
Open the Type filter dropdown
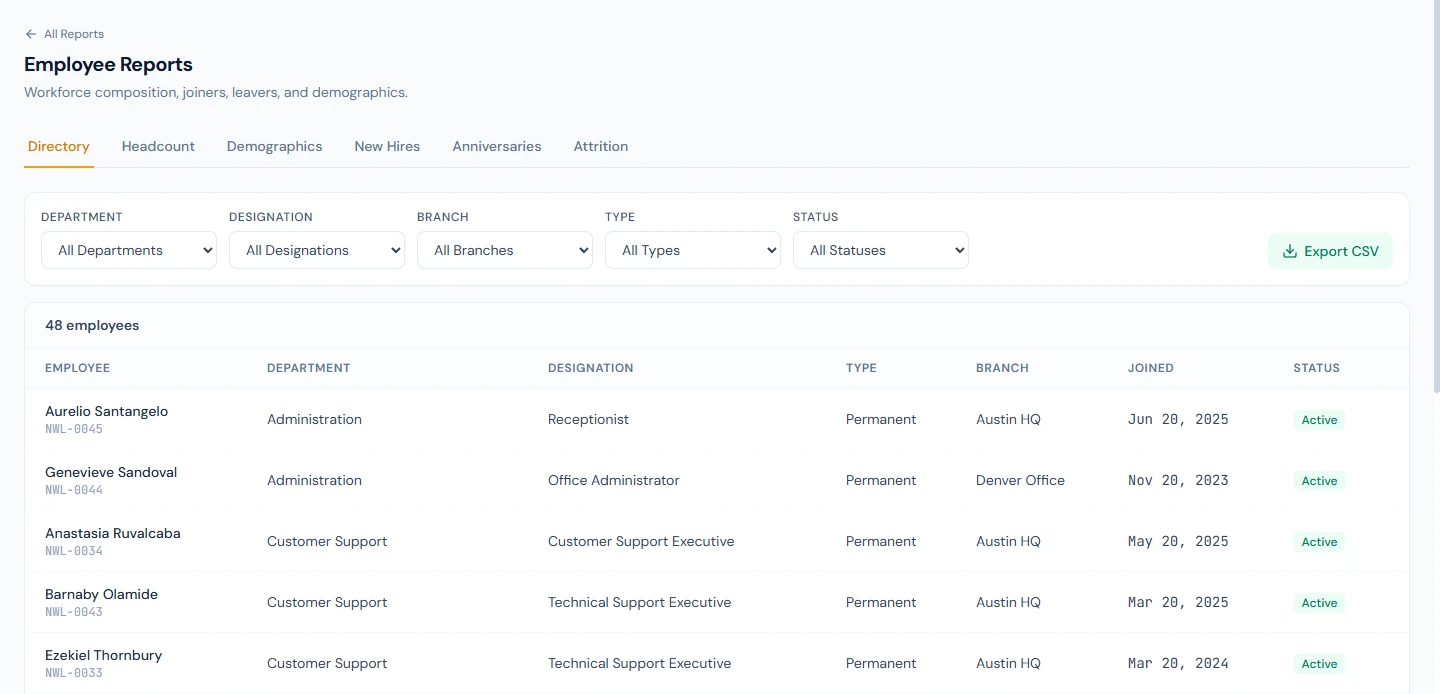(693, 250)
